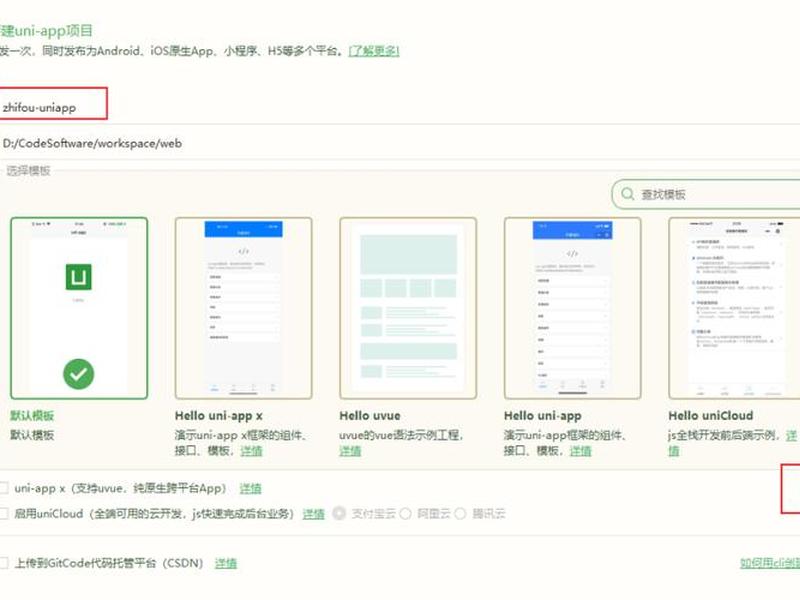Click the green checkmark on default template
The width and height of the screenshot is (800, 600).
click(x=79, y=374)
